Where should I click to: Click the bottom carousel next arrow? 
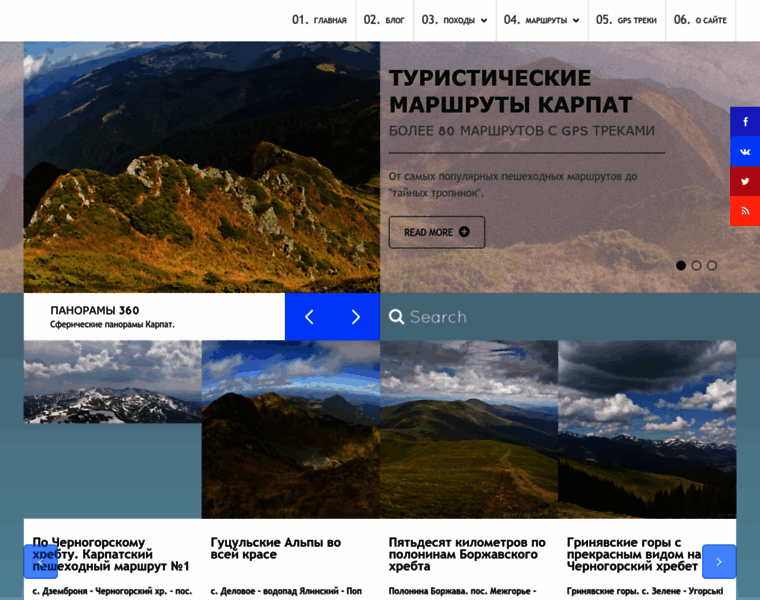[x=719, y=562]
